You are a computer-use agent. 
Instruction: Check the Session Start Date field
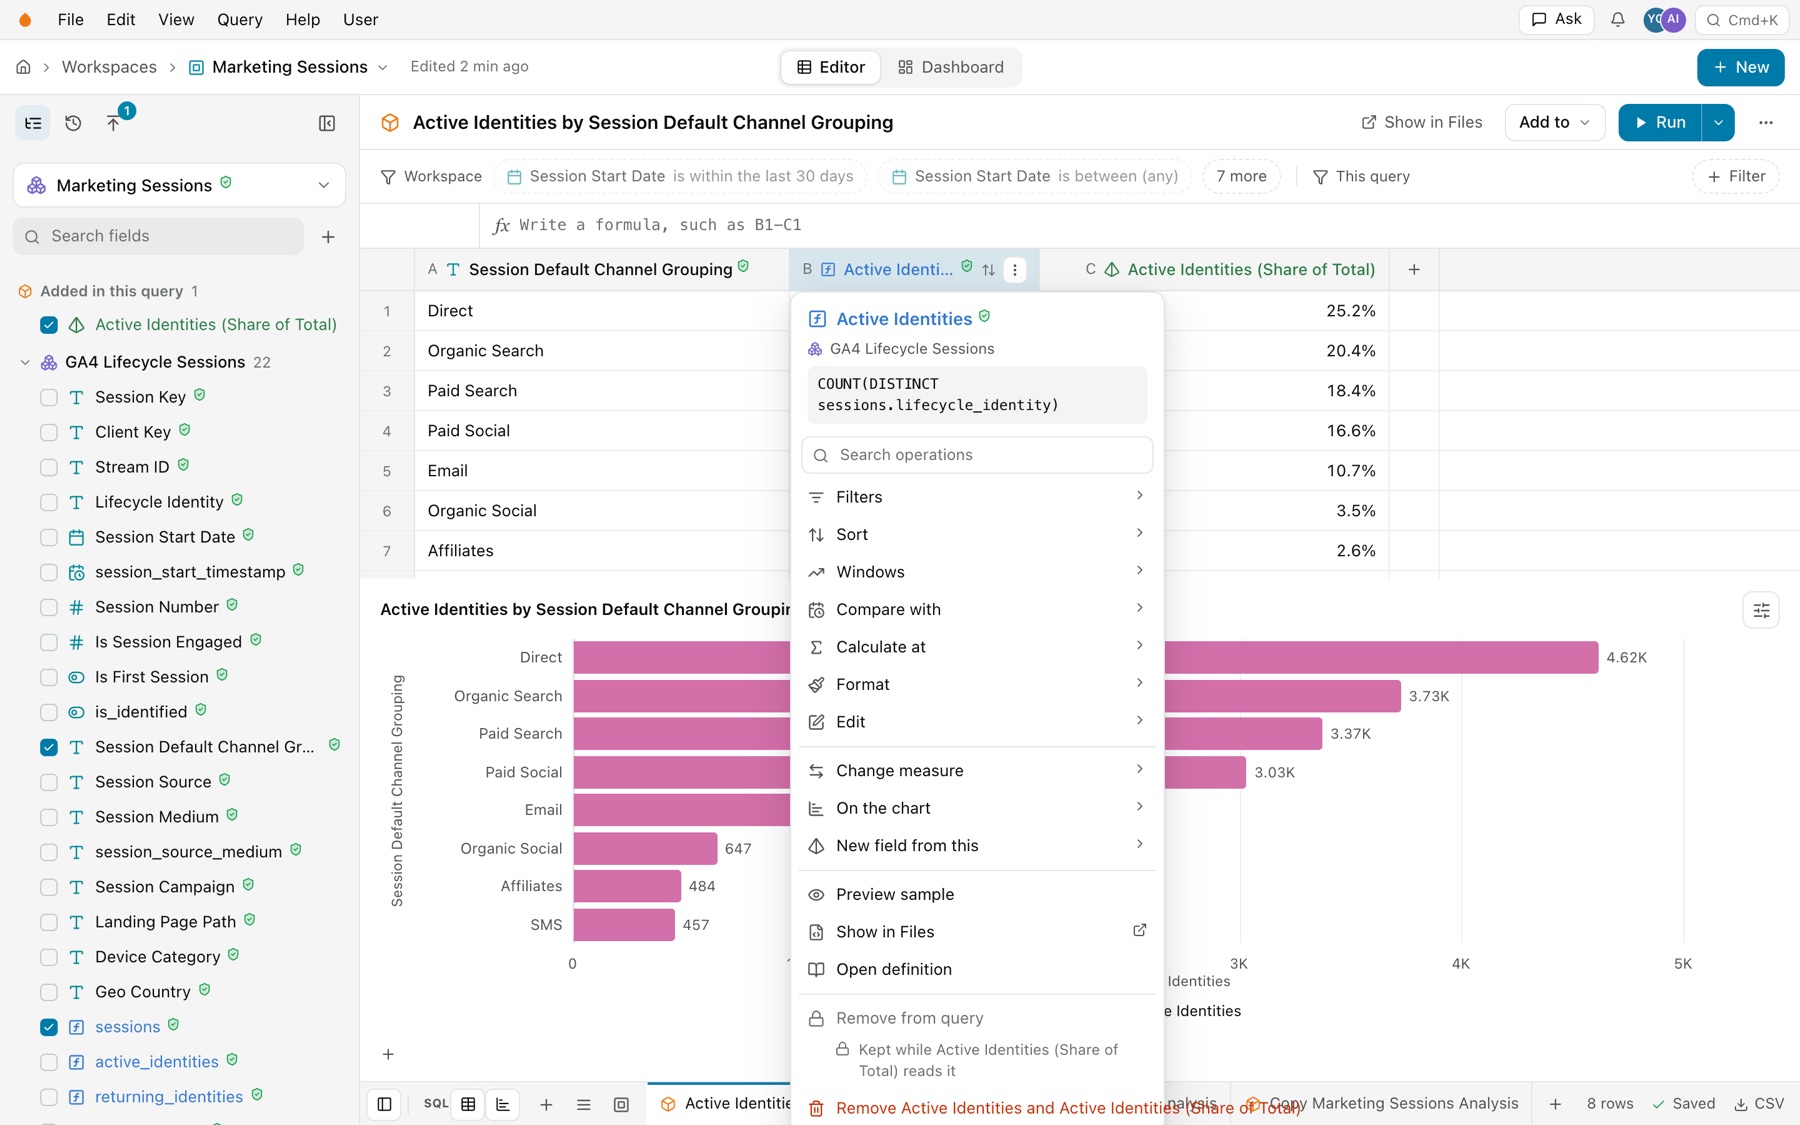49,537
